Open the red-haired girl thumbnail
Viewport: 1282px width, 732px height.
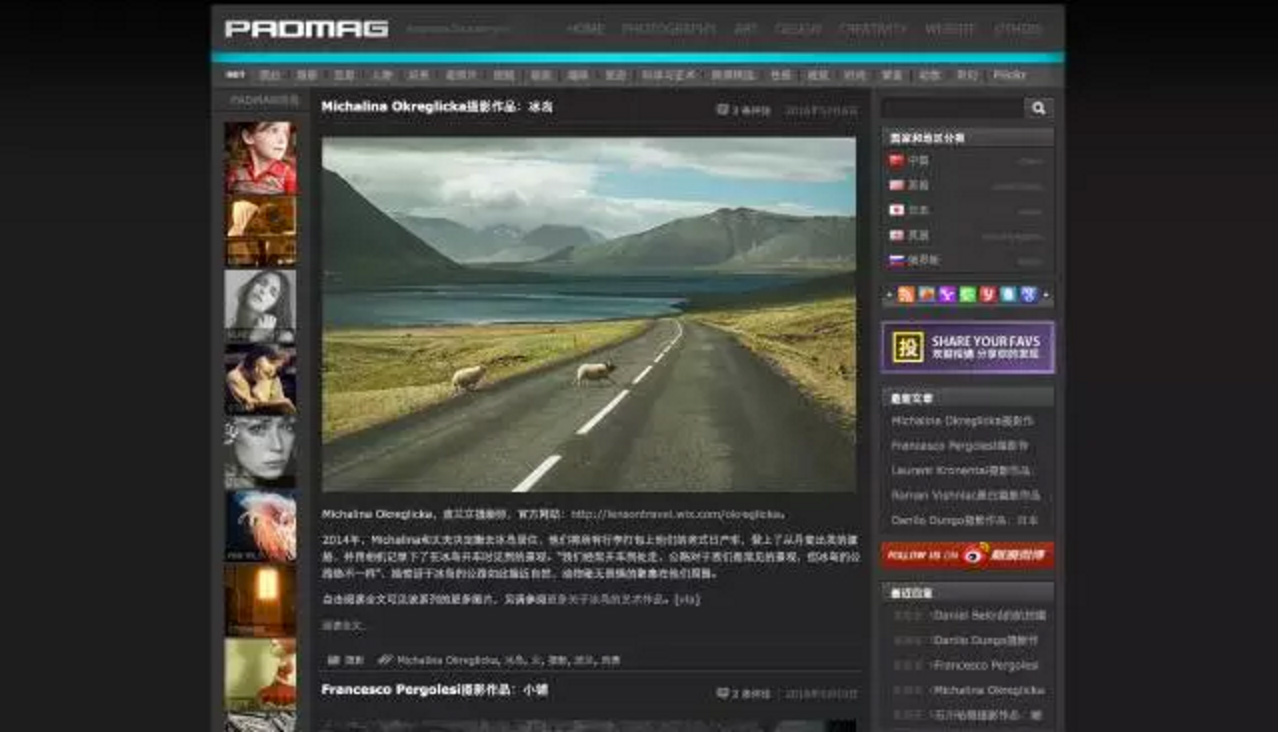[260, 157]
